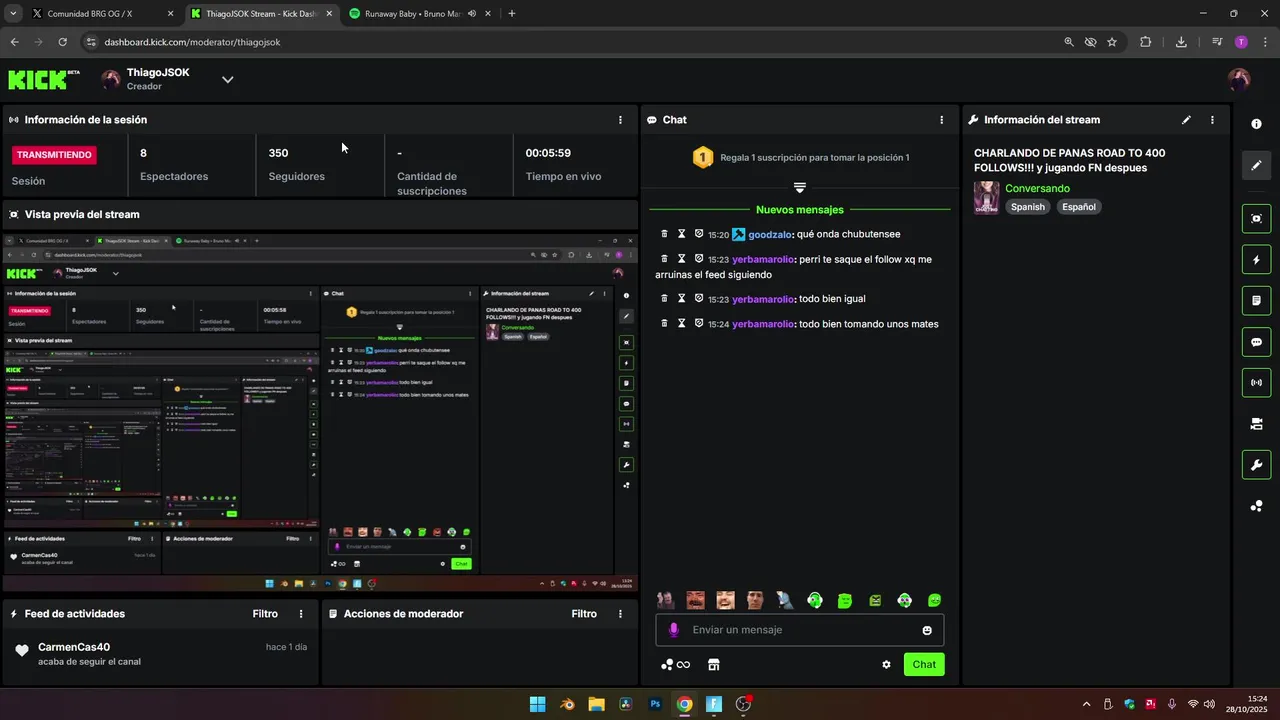Ban user on 'todo bien tomando unos mates' message
This screenshot has width=1280, height=720.
(699, 323)
